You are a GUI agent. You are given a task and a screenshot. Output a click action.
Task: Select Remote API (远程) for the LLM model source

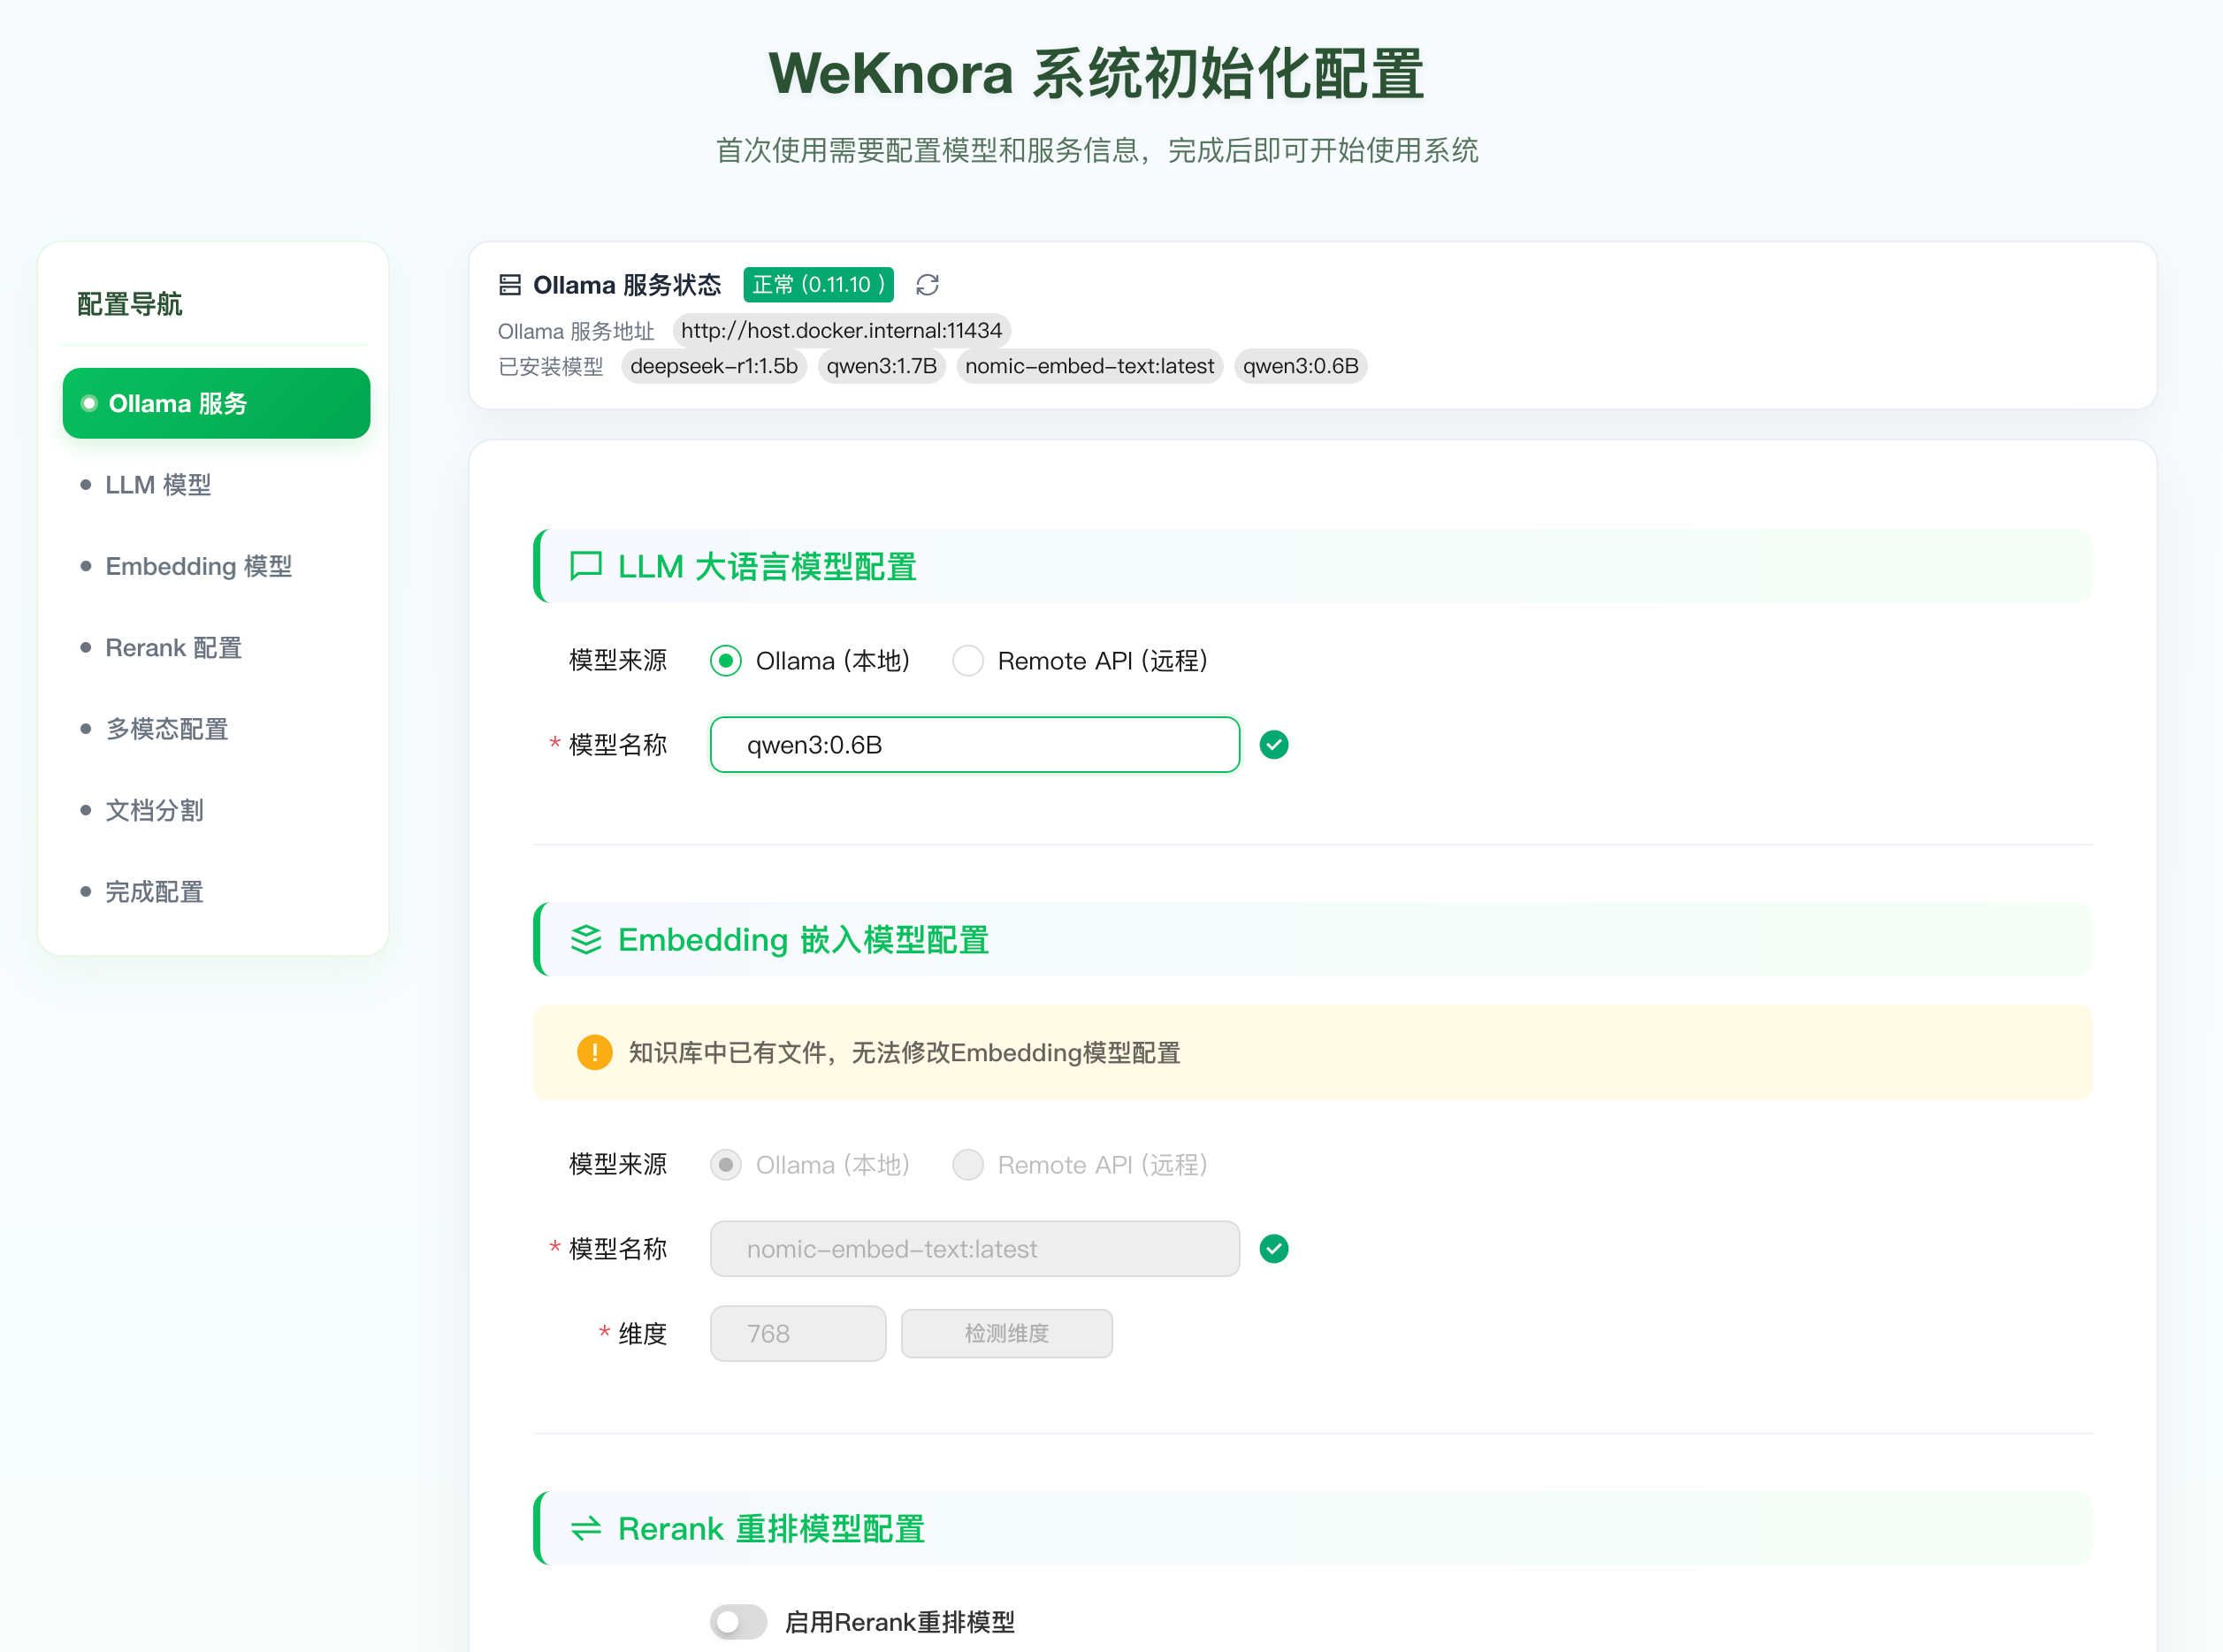coord(967,660)
